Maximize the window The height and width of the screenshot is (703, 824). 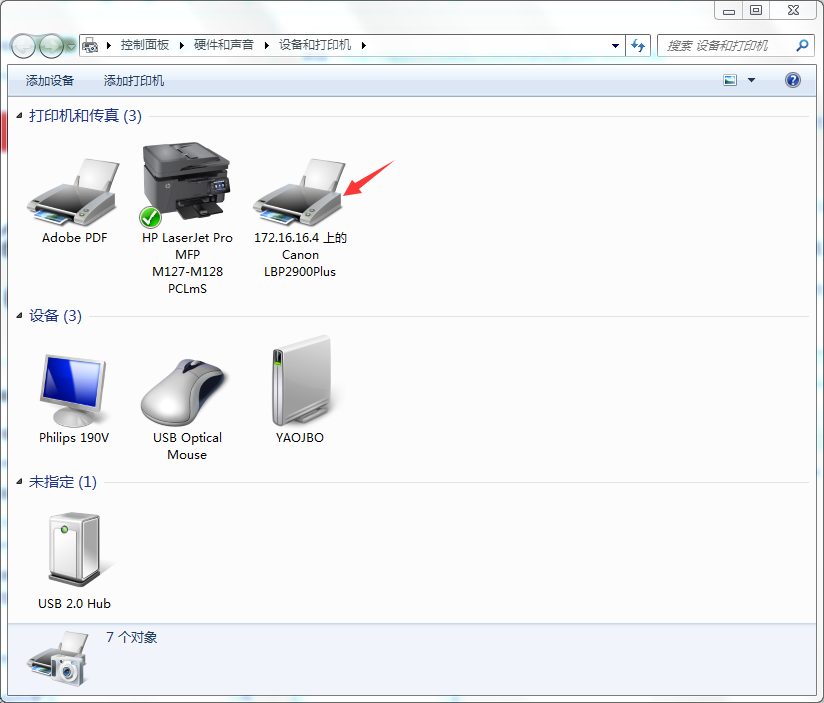(756, 11)
